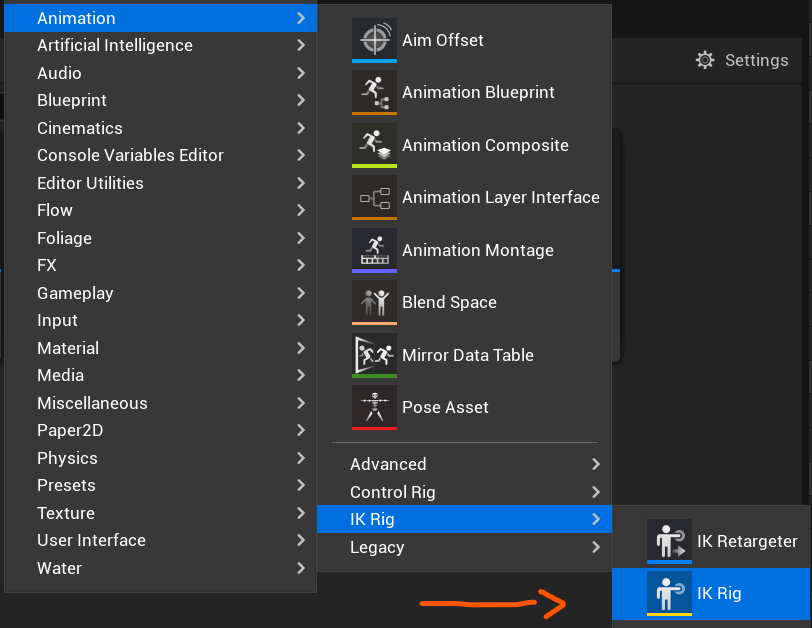812x628 pixels.
Task: Open the FX category
Action: click(160, 266)
